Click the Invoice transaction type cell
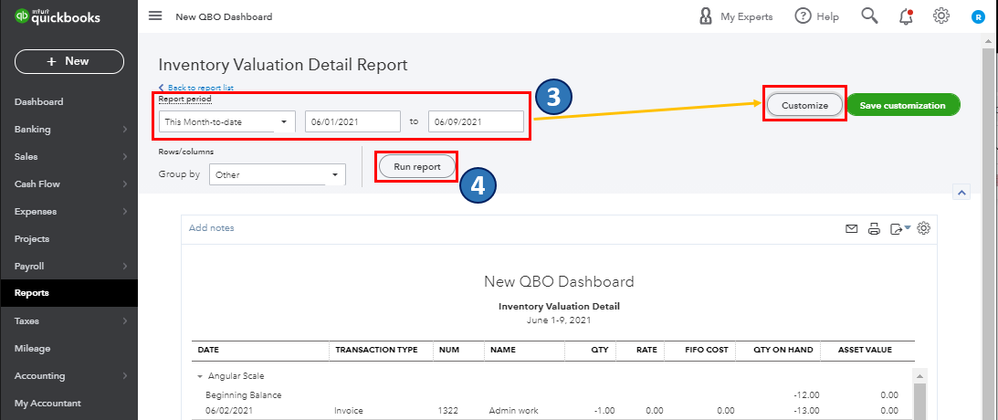998x420 pixels. pos(349,411)
